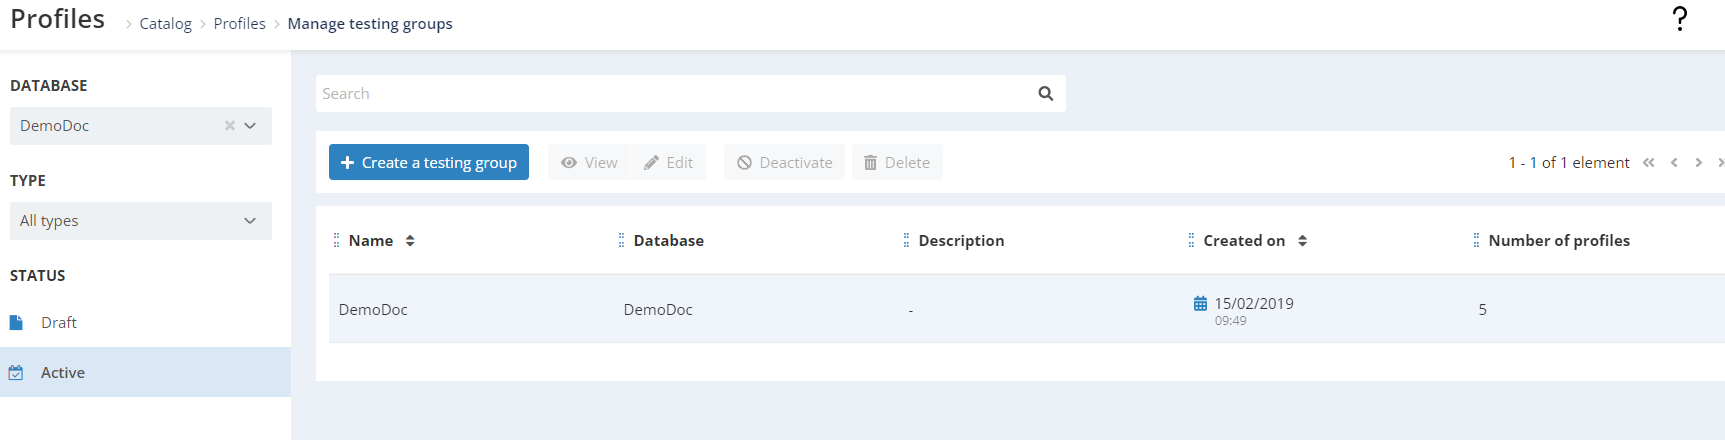This screenshot has height=440, width=1725.
Task: Go to first page double chevron
Action: click(x=1649, y=162)
